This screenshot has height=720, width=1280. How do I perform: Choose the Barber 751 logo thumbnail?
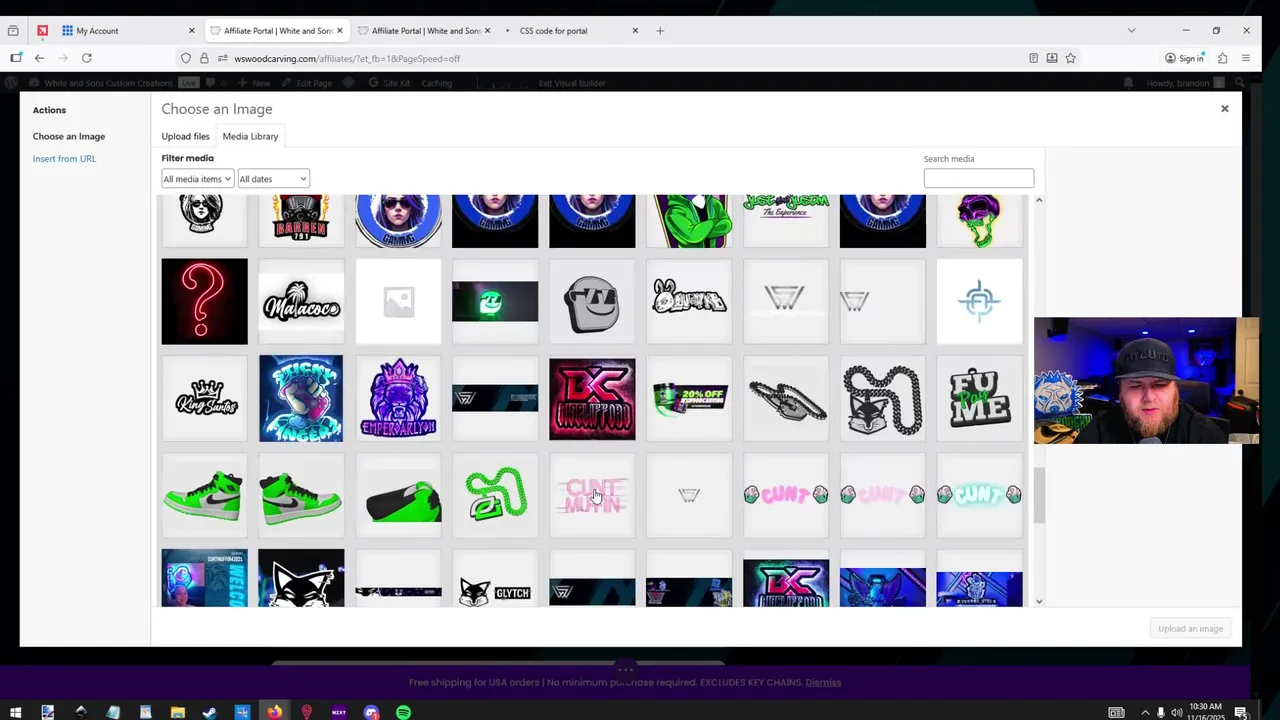point(301,221)
